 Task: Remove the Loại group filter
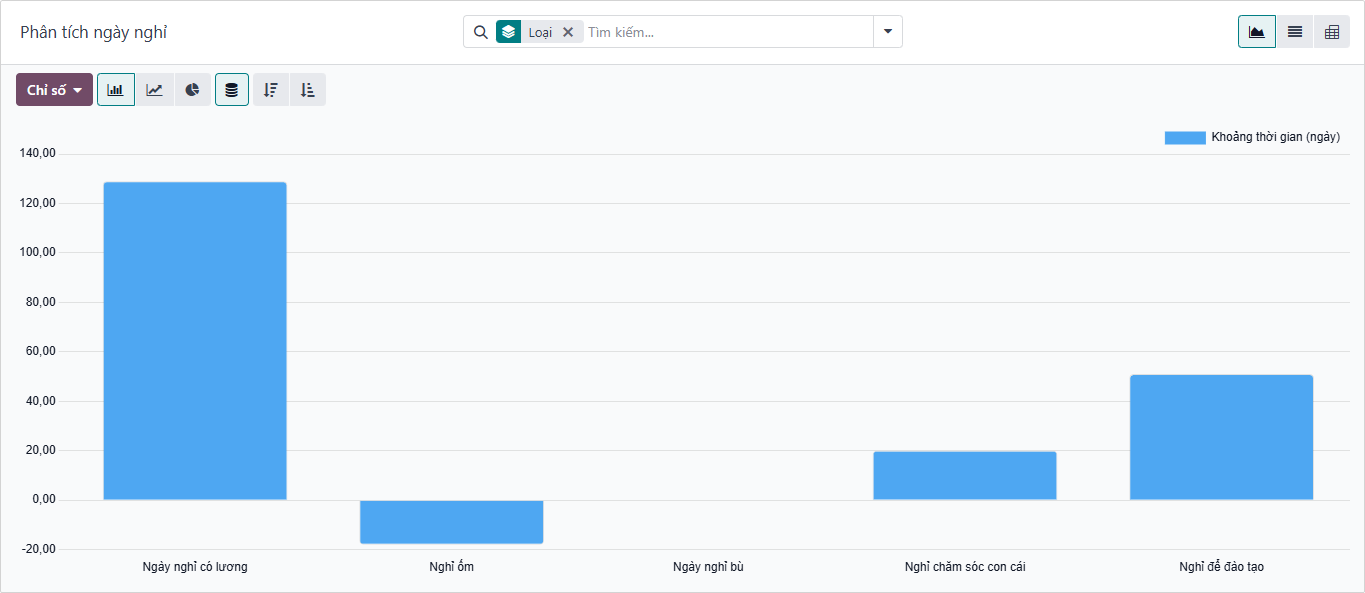568,32
